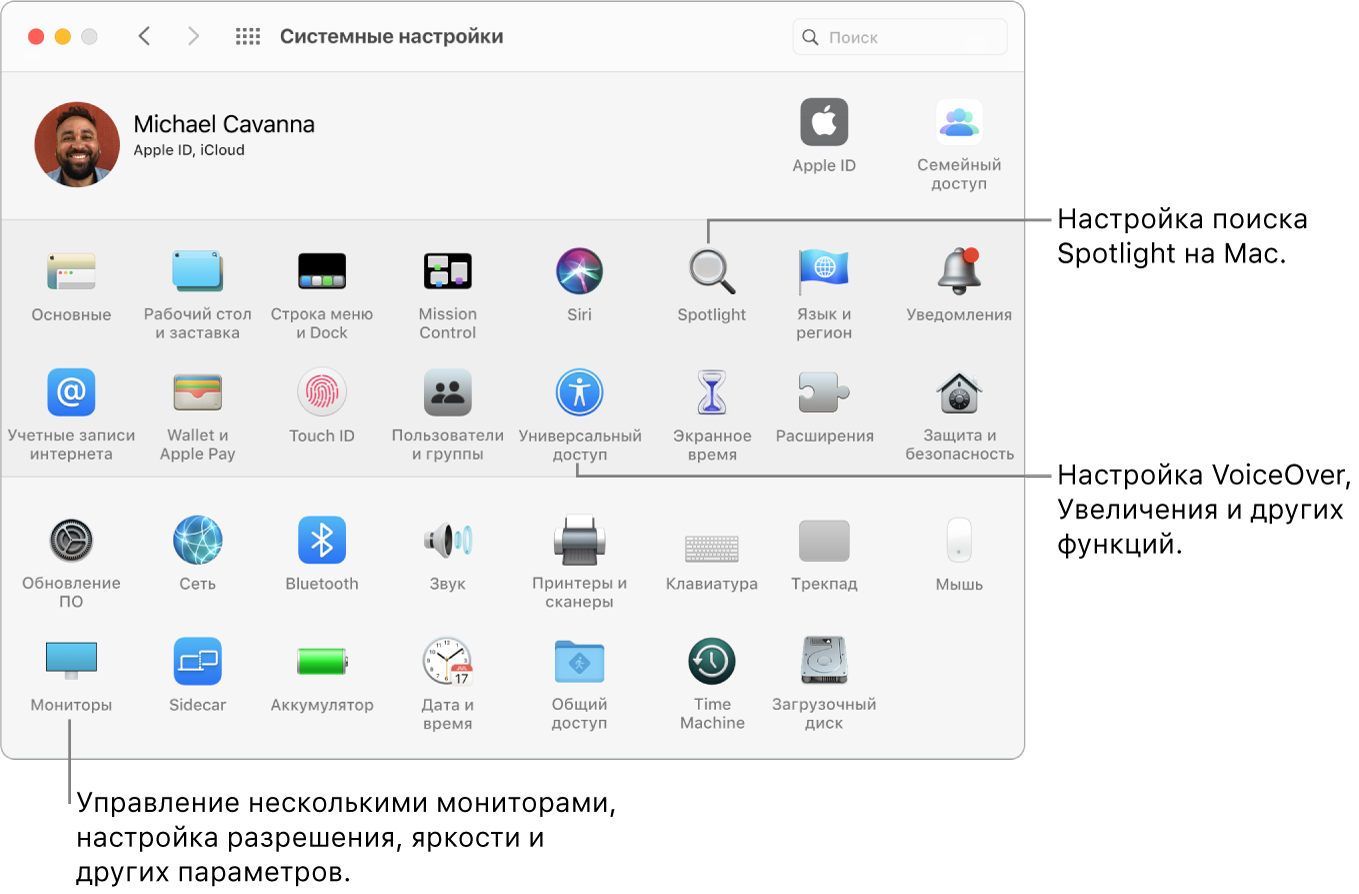Open Общий доступ folder icon
The image size is (1359, 894).
[x=579, y=662]
